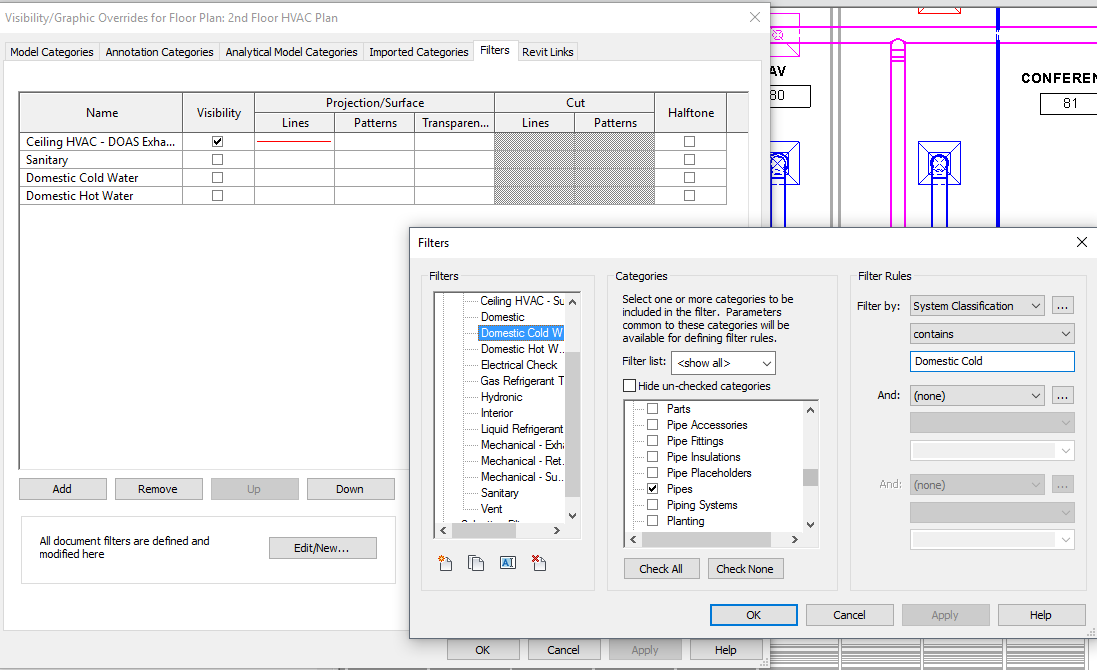Click Check All categories button
Viewport: 1097px width, 670px height.
[x=661, y=569]
